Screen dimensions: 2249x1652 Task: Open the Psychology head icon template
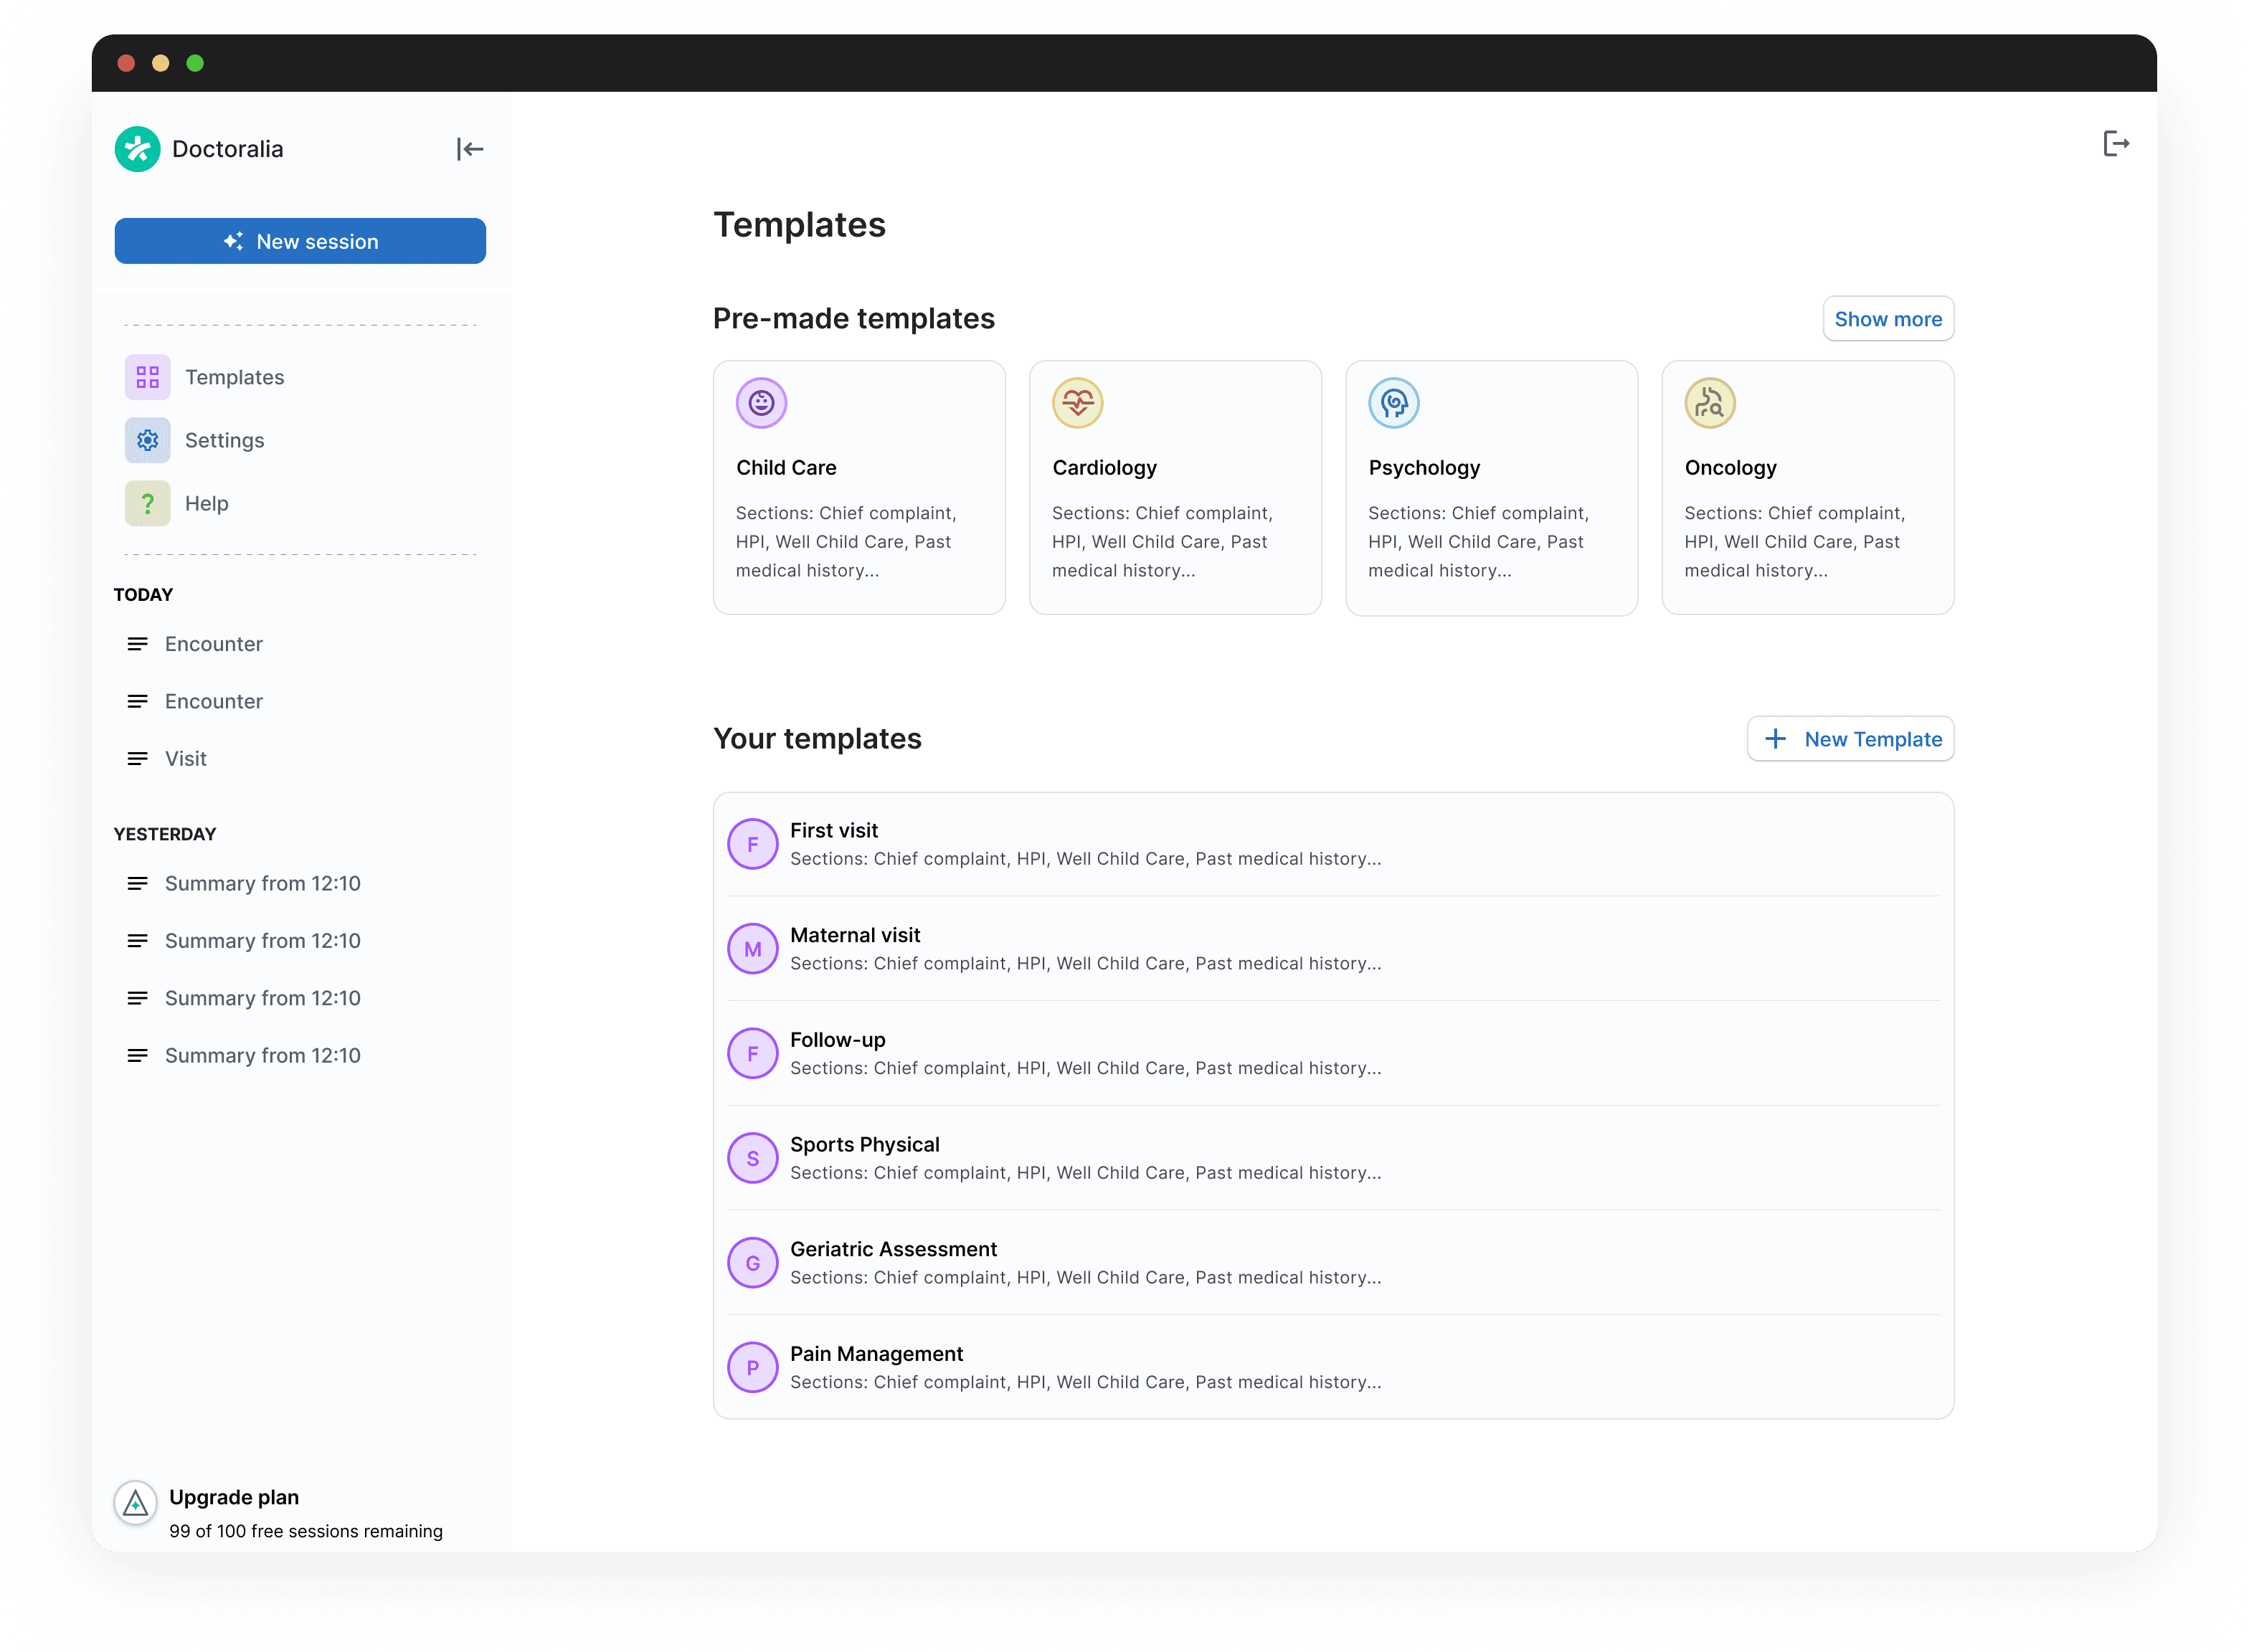(x=1393, y=403)
